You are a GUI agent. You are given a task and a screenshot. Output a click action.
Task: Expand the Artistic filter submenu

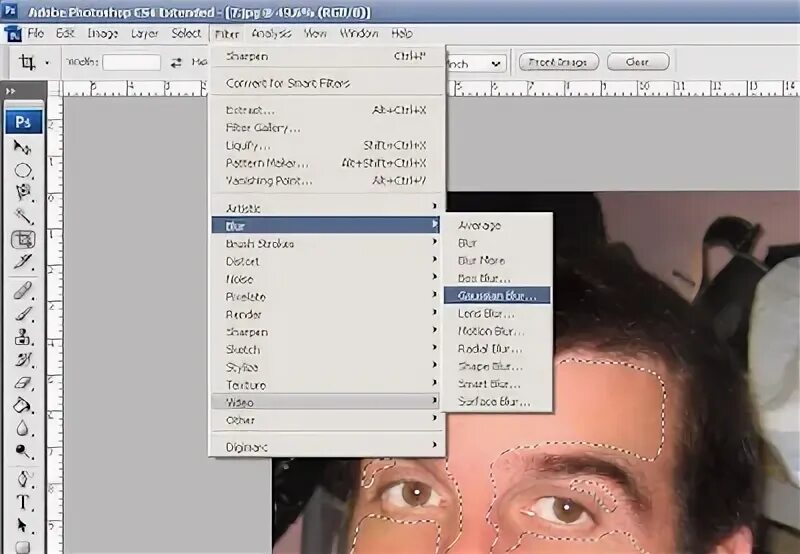point(326,208)
